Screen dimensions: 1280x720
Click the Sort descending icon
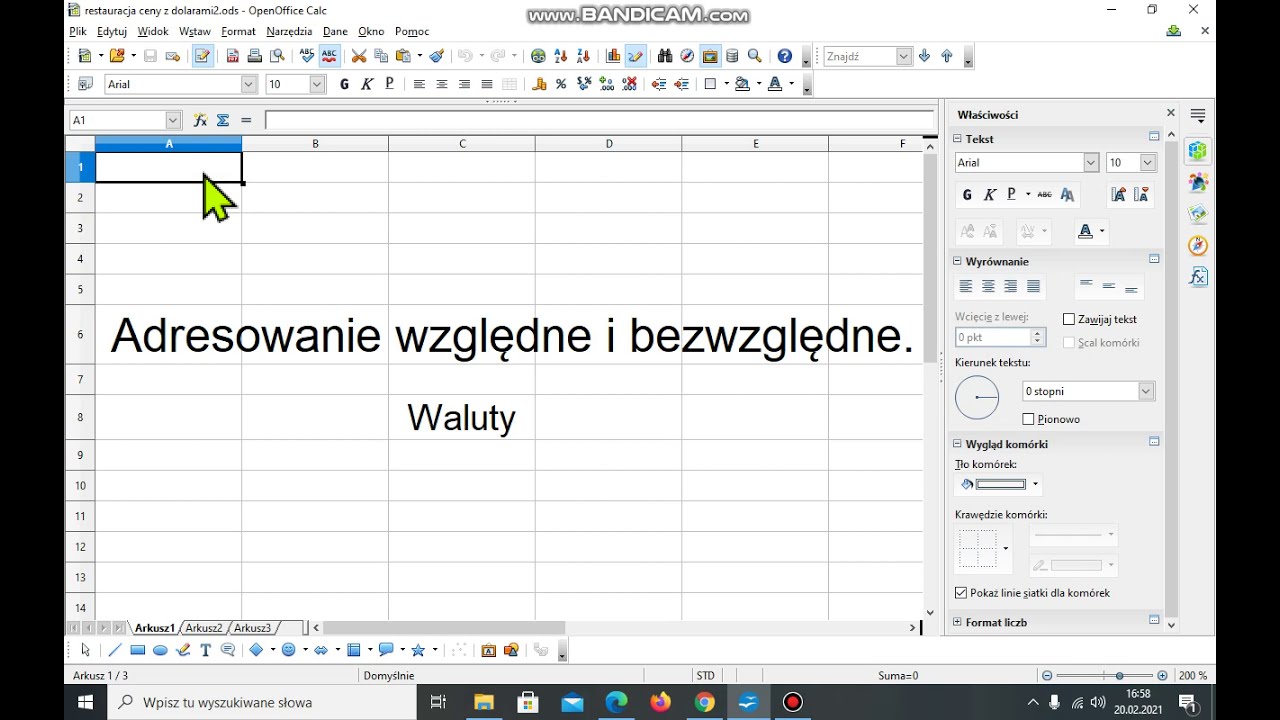pos(583,56)
